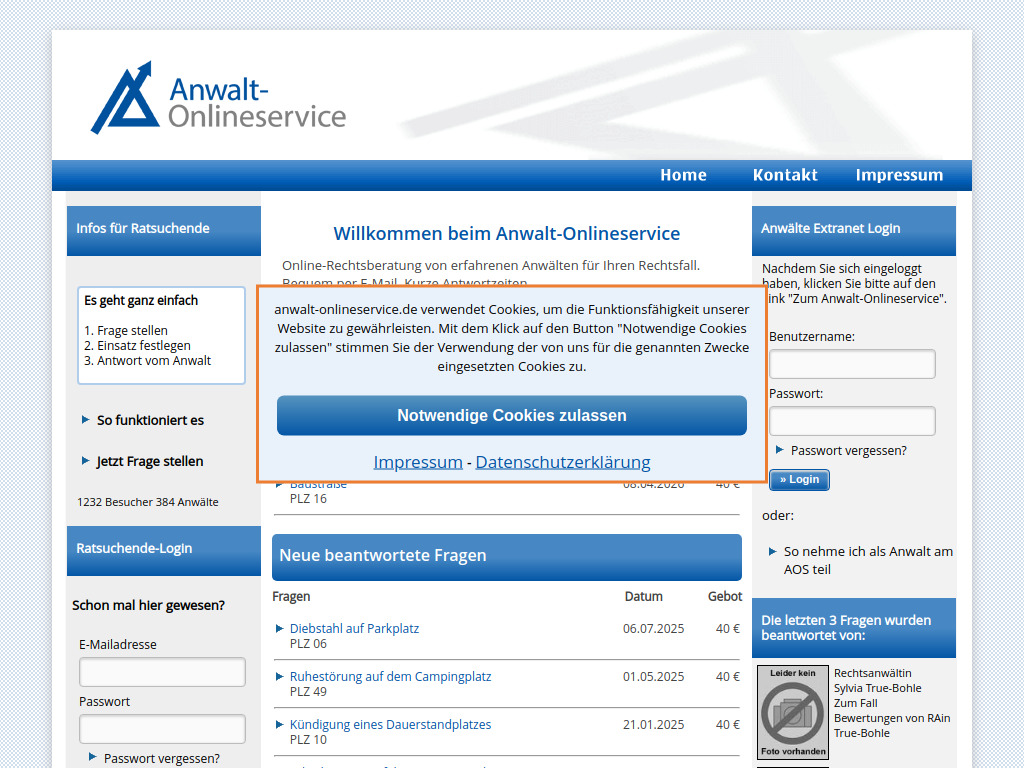This screenshot has width=1024, height=768.
Task: Open So nehme ich als Anwalt am AOS teil
Action: pos(868,560)
